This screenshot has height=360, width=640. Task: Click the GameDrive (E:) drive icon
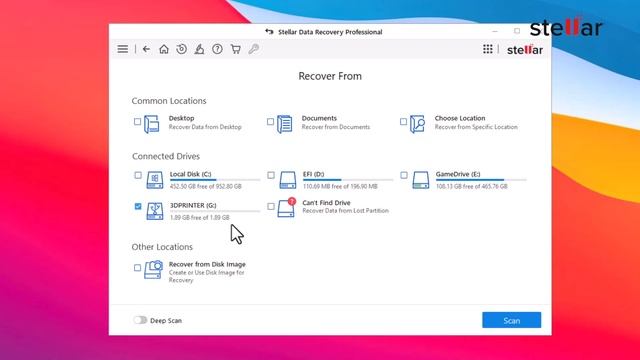(420, 180)
